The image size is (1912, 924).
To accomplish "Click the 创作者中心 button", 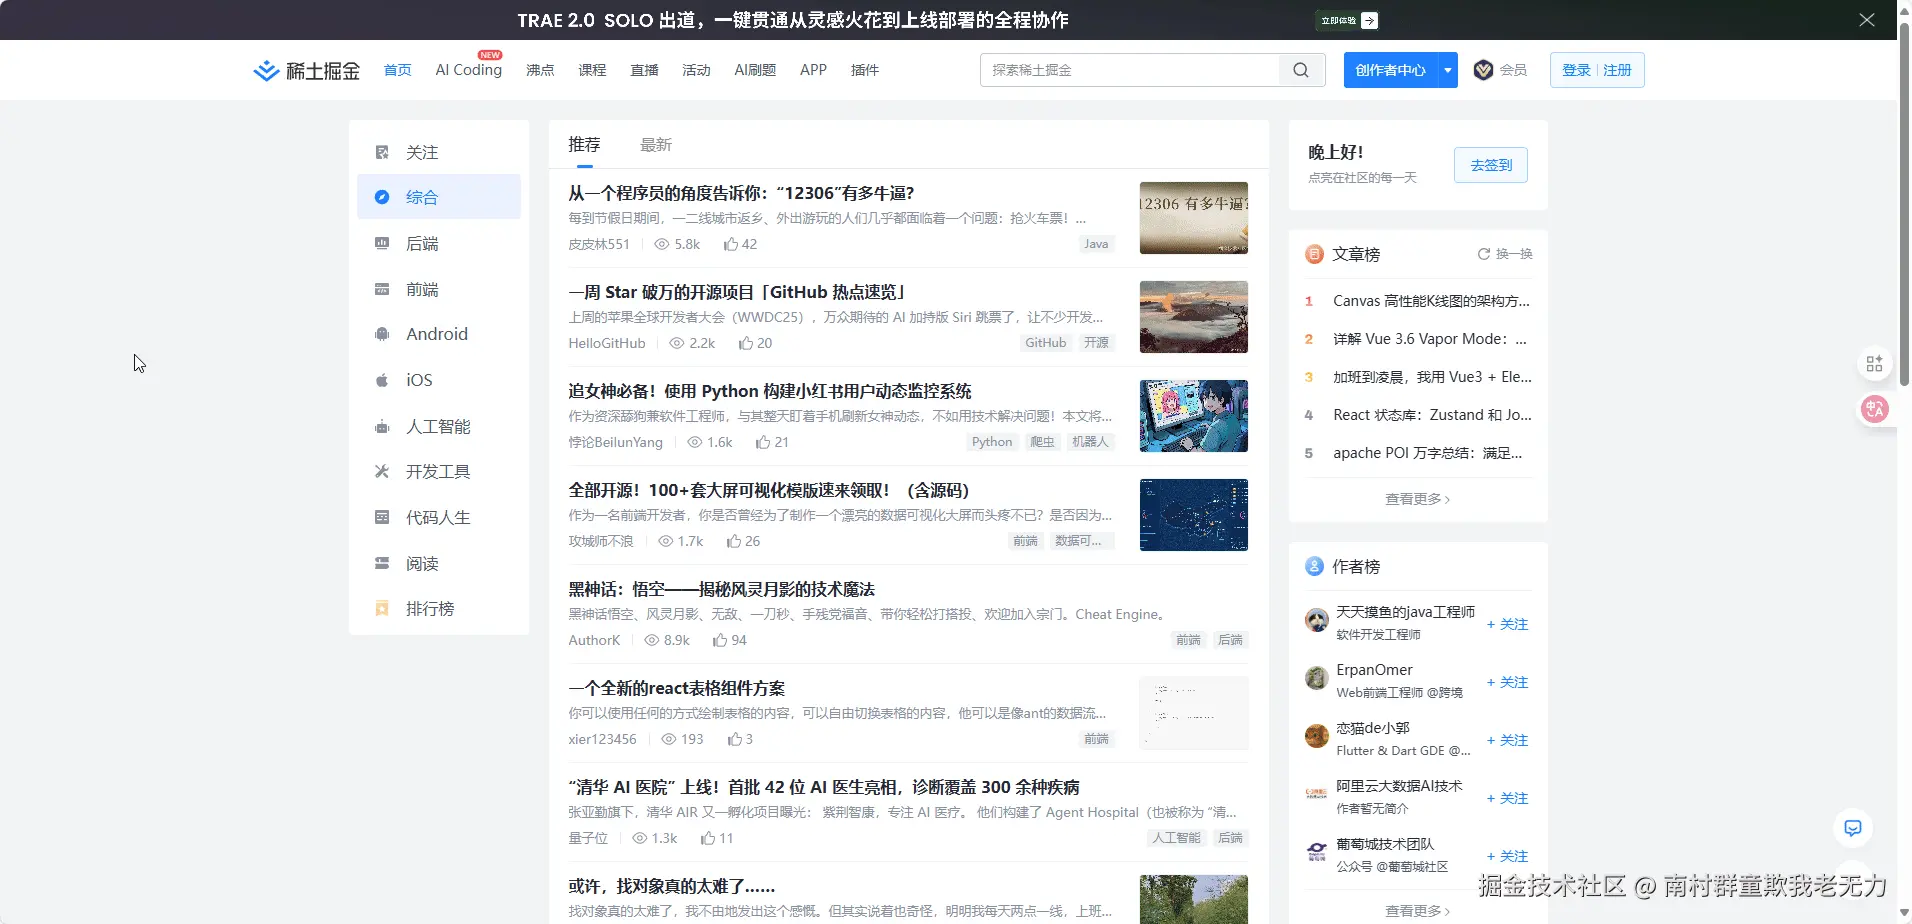I will [1391, 70].
